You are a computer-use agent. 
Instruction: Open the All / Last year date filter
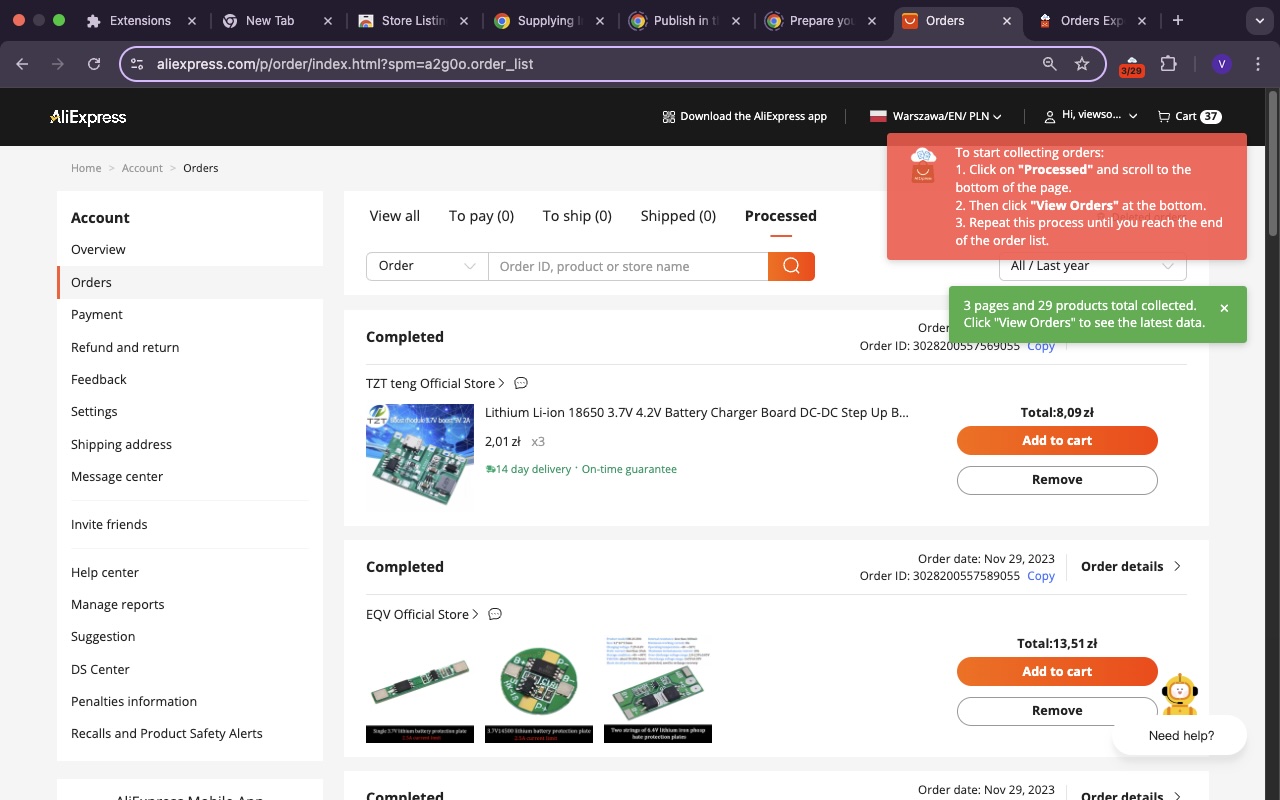1092,266
